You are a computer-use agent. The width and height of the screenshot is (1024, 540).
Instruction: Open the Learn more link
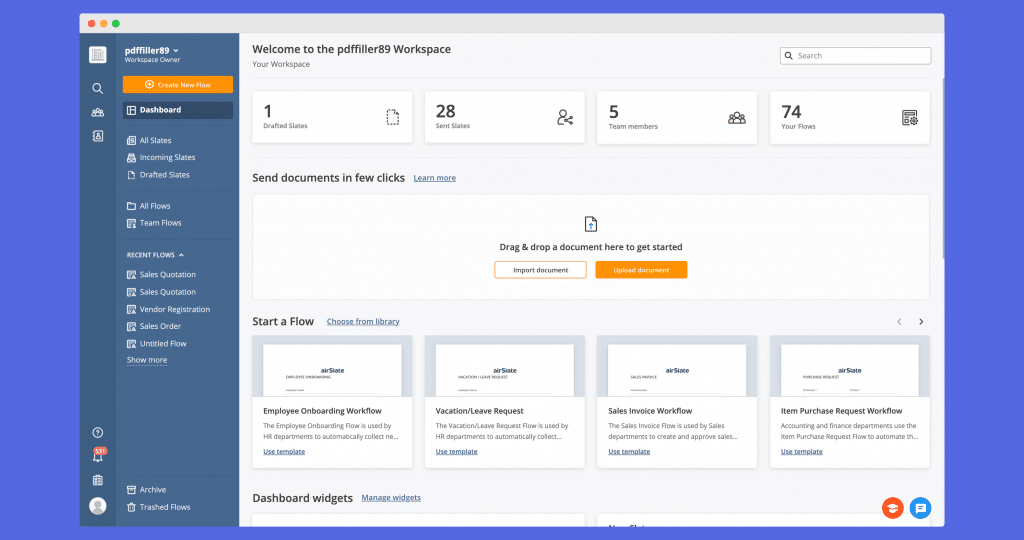(434, 178)
